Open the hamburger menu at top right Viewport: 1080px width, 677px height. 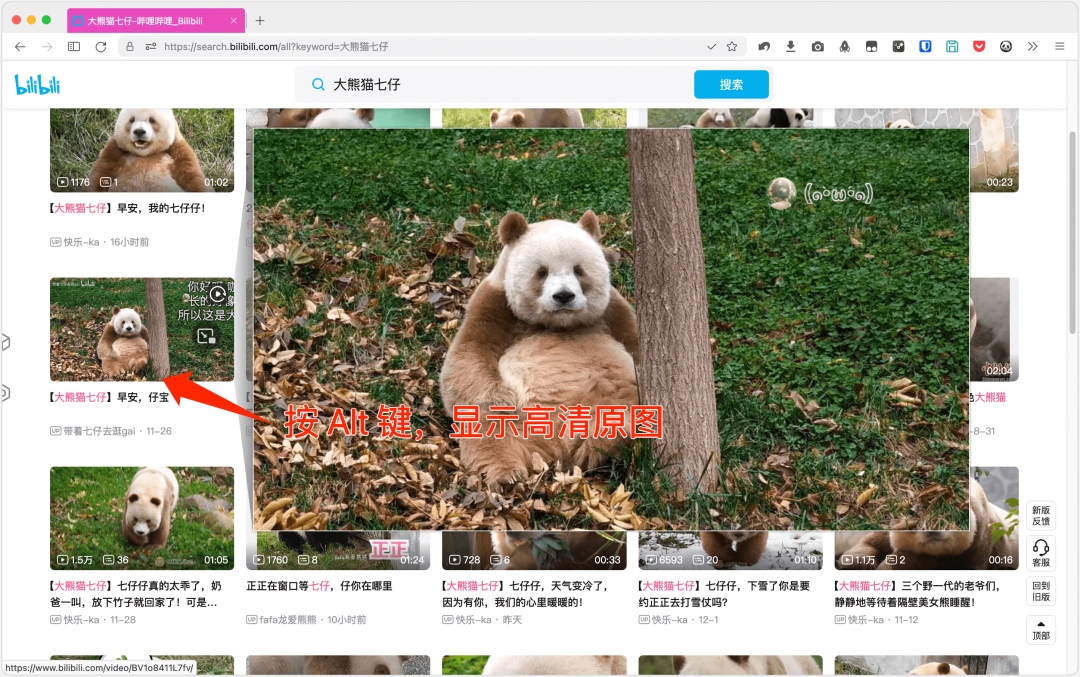1059,46
